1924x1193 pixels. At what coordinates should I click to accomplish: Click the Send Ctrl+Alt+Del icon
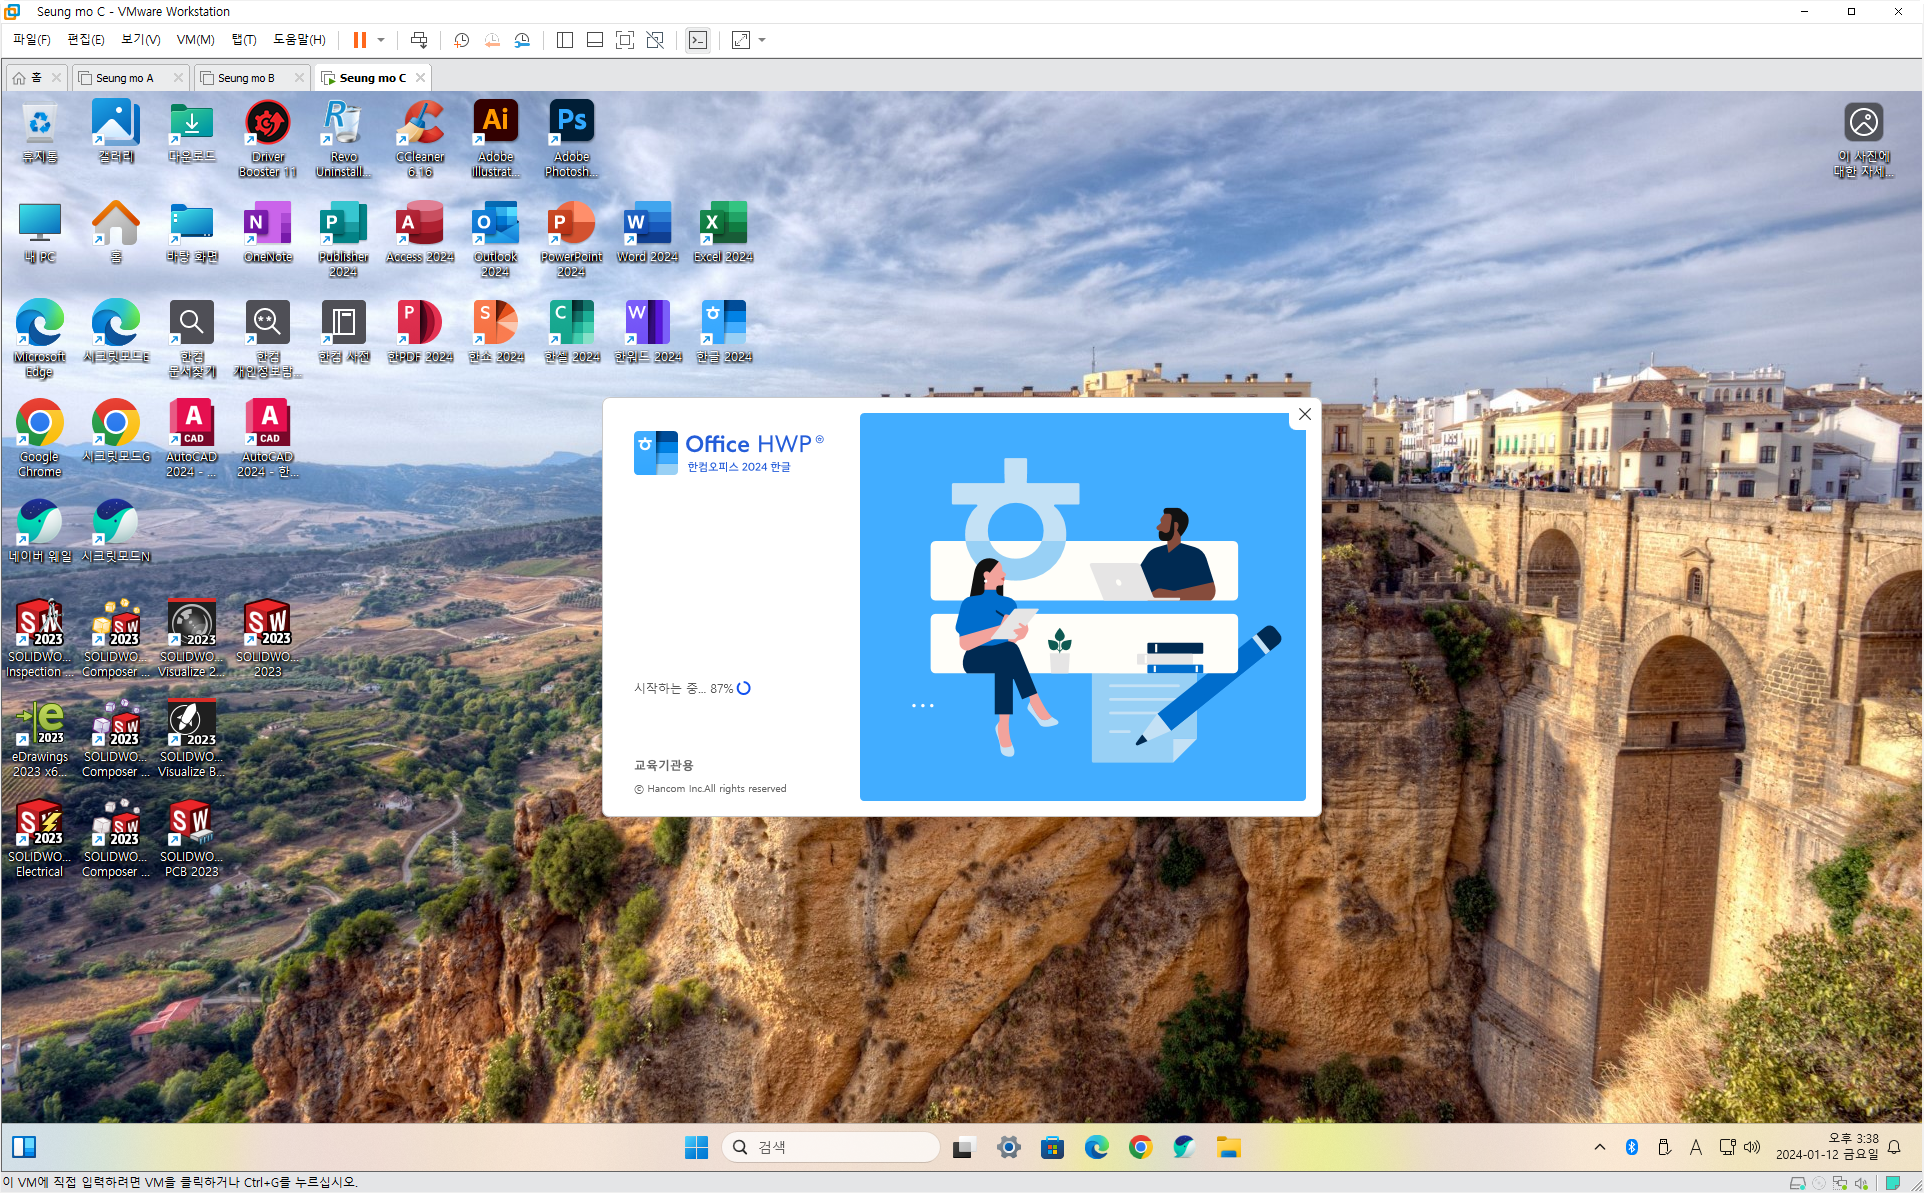coord(419,40)
